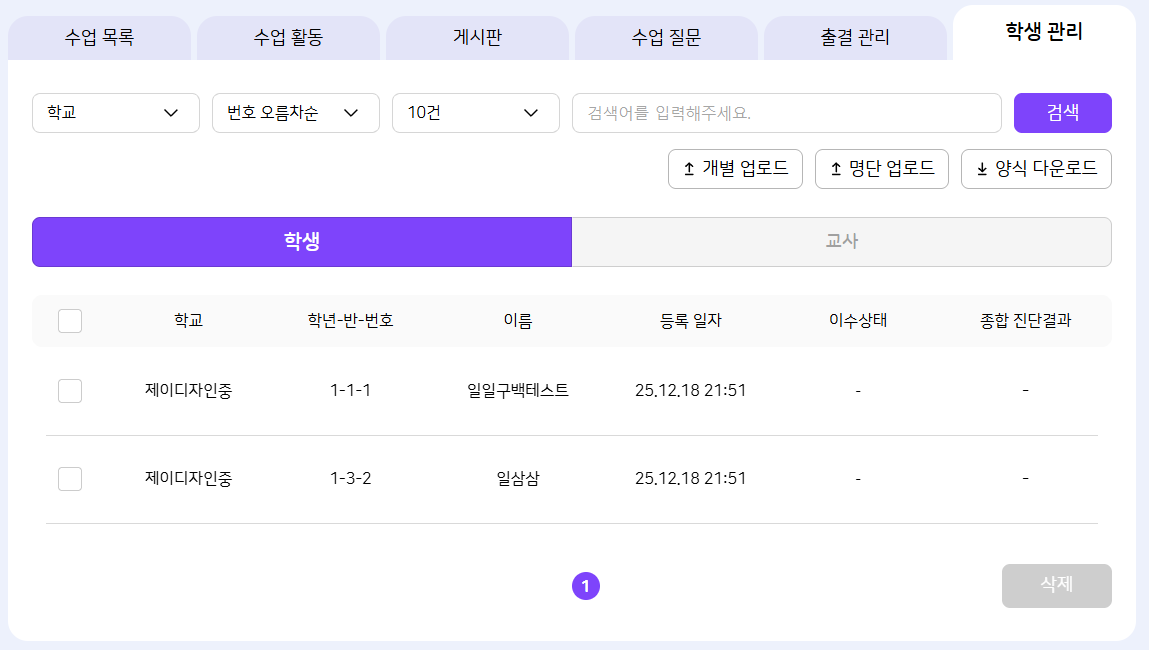Expand the 번호 오름차순 sort dropdown
The height and width of the screenshot is (650, 1149).
tap(296, 113)
